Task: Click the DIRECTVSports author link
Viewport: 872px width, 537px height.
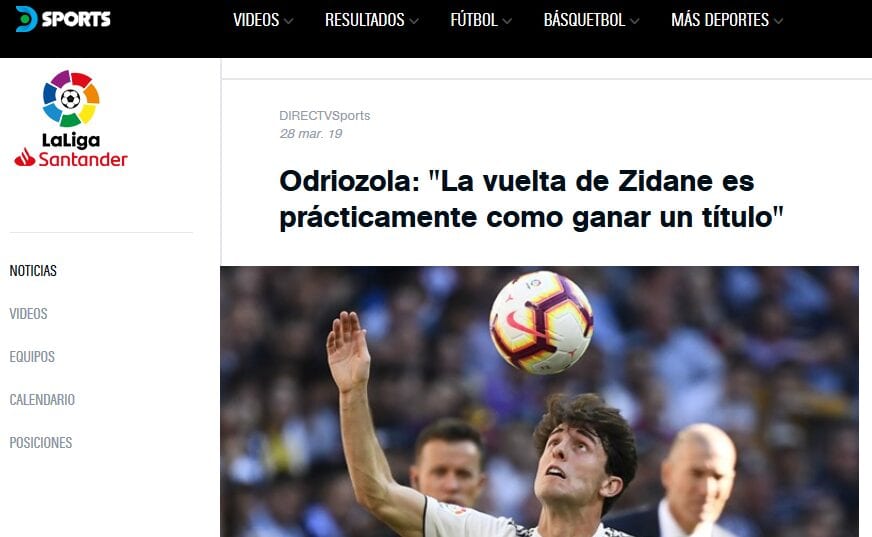Action: pos(325,116)
